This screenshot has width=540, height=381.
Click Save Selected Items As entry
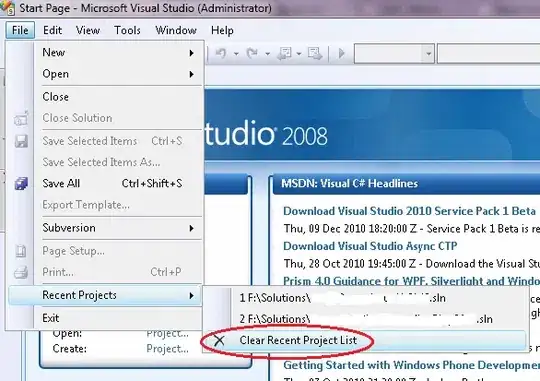(x=118, y=162)
